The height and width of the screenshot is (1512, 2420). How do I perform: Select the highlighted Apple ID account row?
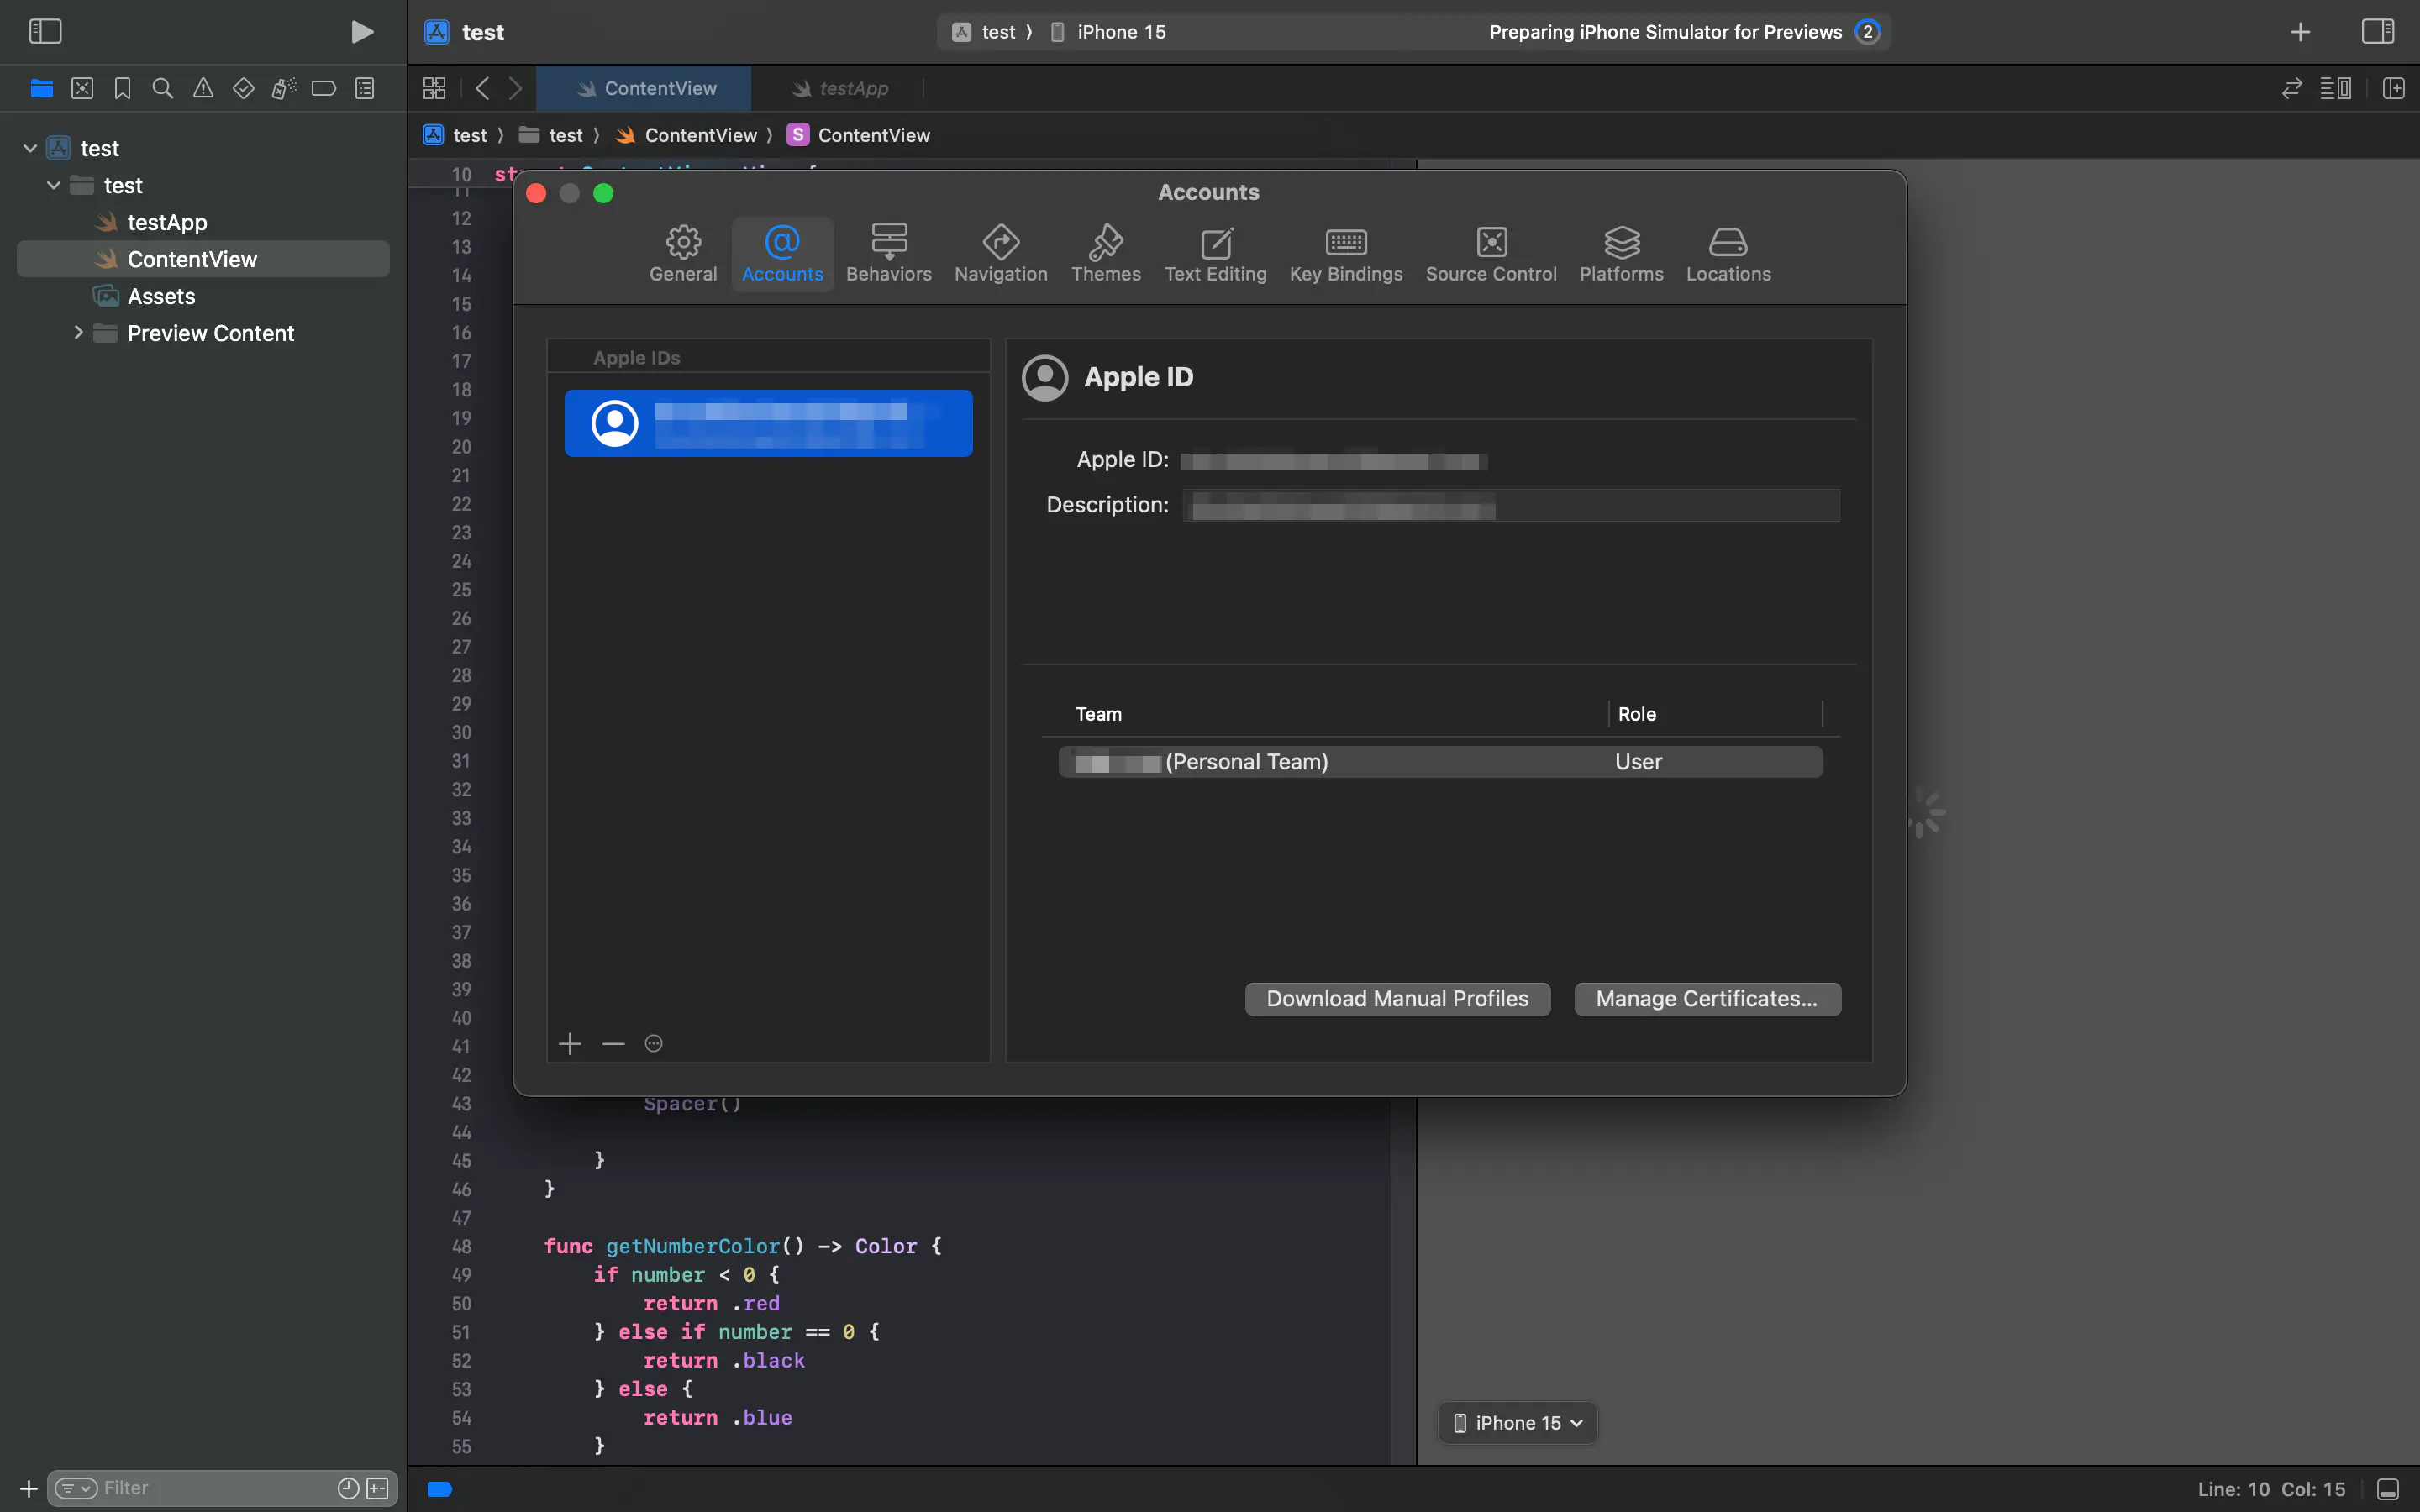[x=768, y=423]
